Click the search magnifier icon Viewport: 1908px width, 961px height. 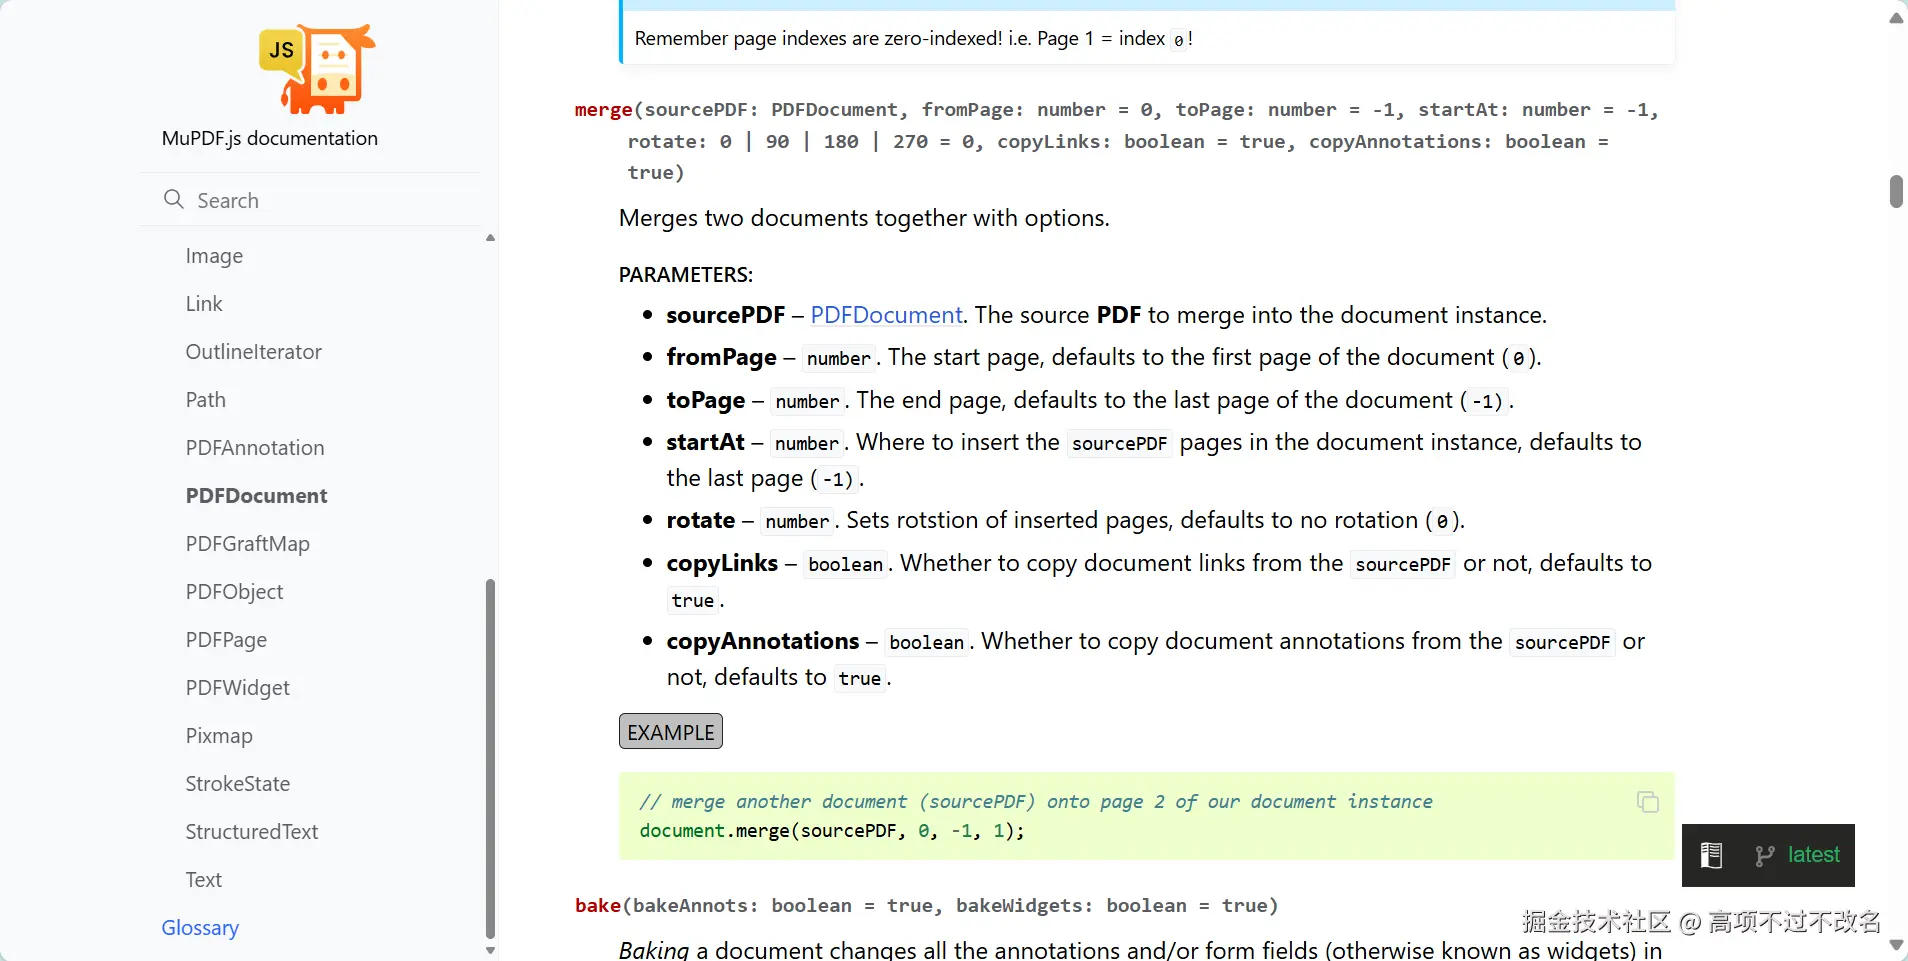pos(174,199)
